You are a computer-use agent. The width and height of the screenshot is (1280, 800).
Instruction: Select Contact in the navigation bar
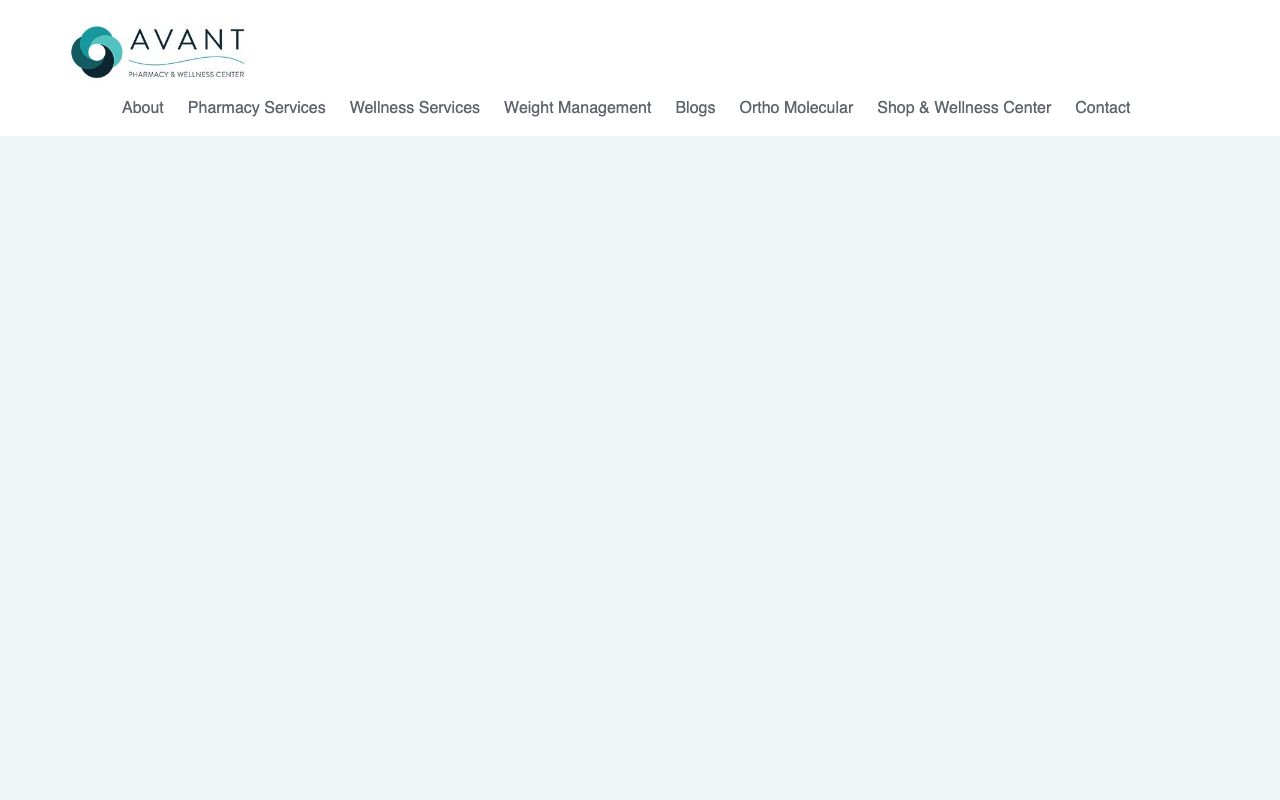1102,108
